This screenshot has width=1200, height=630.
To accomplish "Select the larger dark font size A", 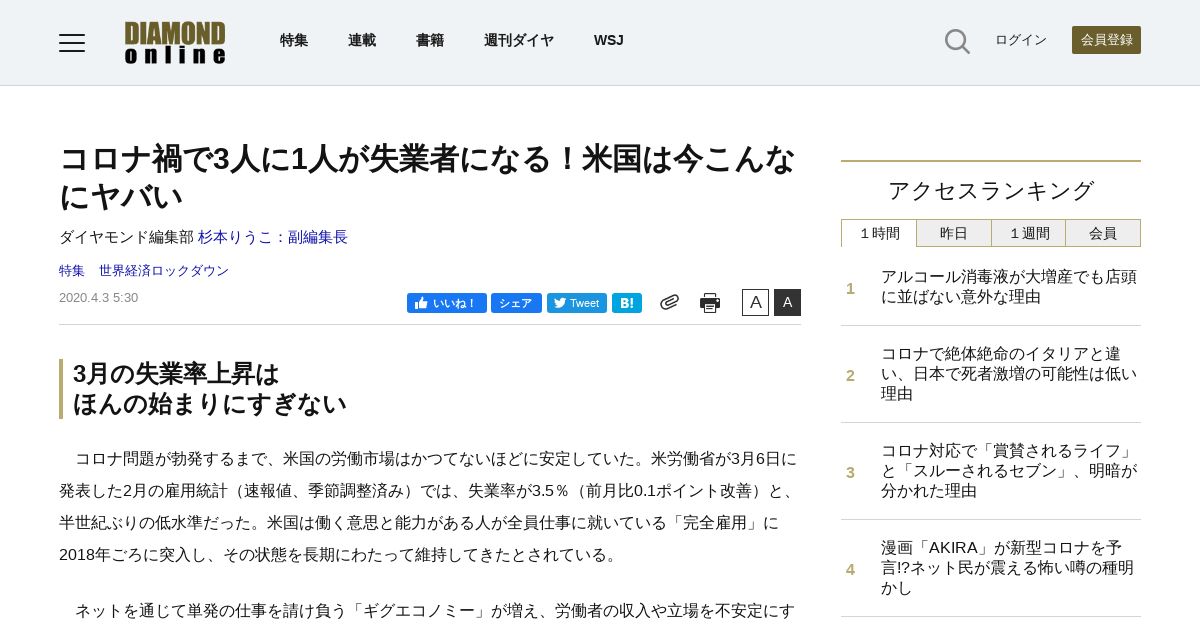I will pyautogui.click(x=787, y=303).
